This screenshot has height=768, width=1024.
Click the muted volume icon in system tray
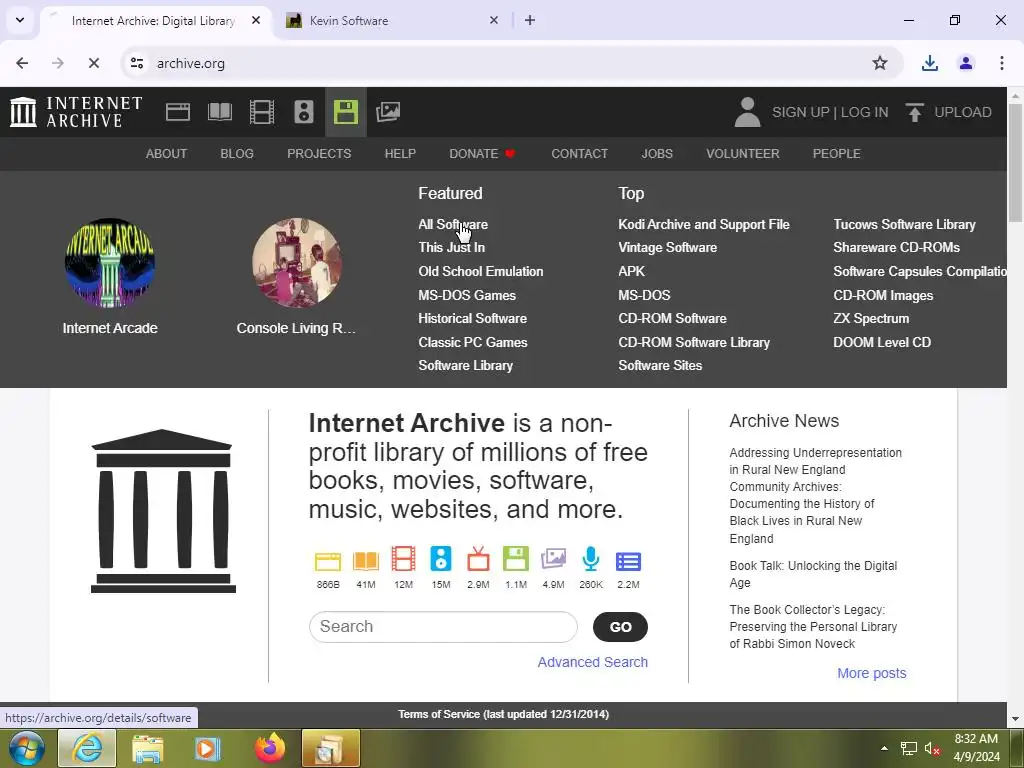pos(932,748)
